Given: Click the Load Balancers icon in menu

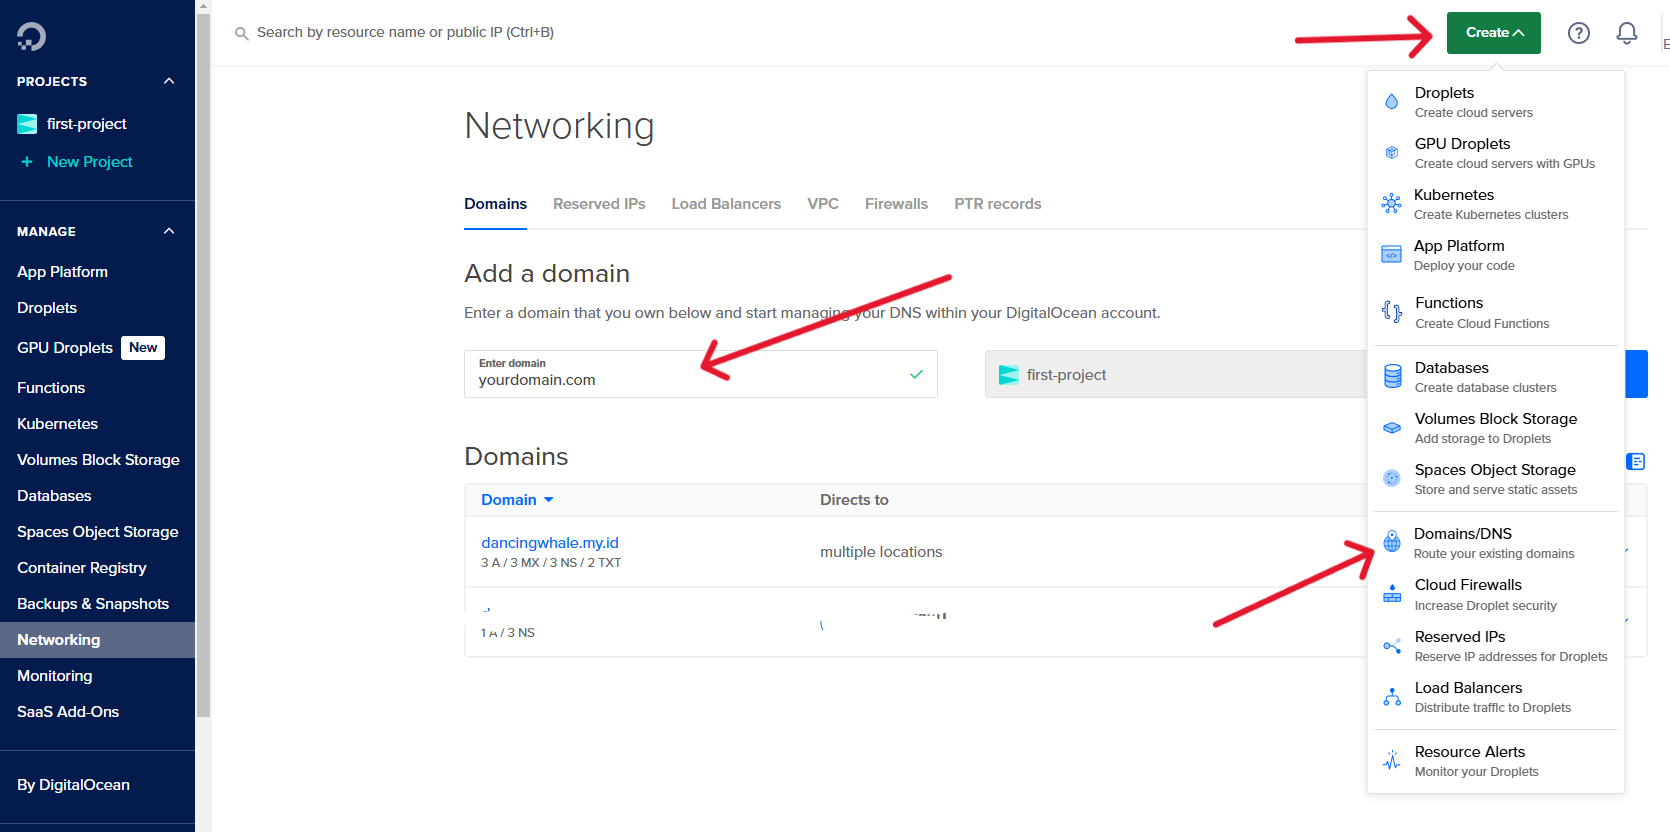Looking at the screenshot, I should coord(1392,697).
